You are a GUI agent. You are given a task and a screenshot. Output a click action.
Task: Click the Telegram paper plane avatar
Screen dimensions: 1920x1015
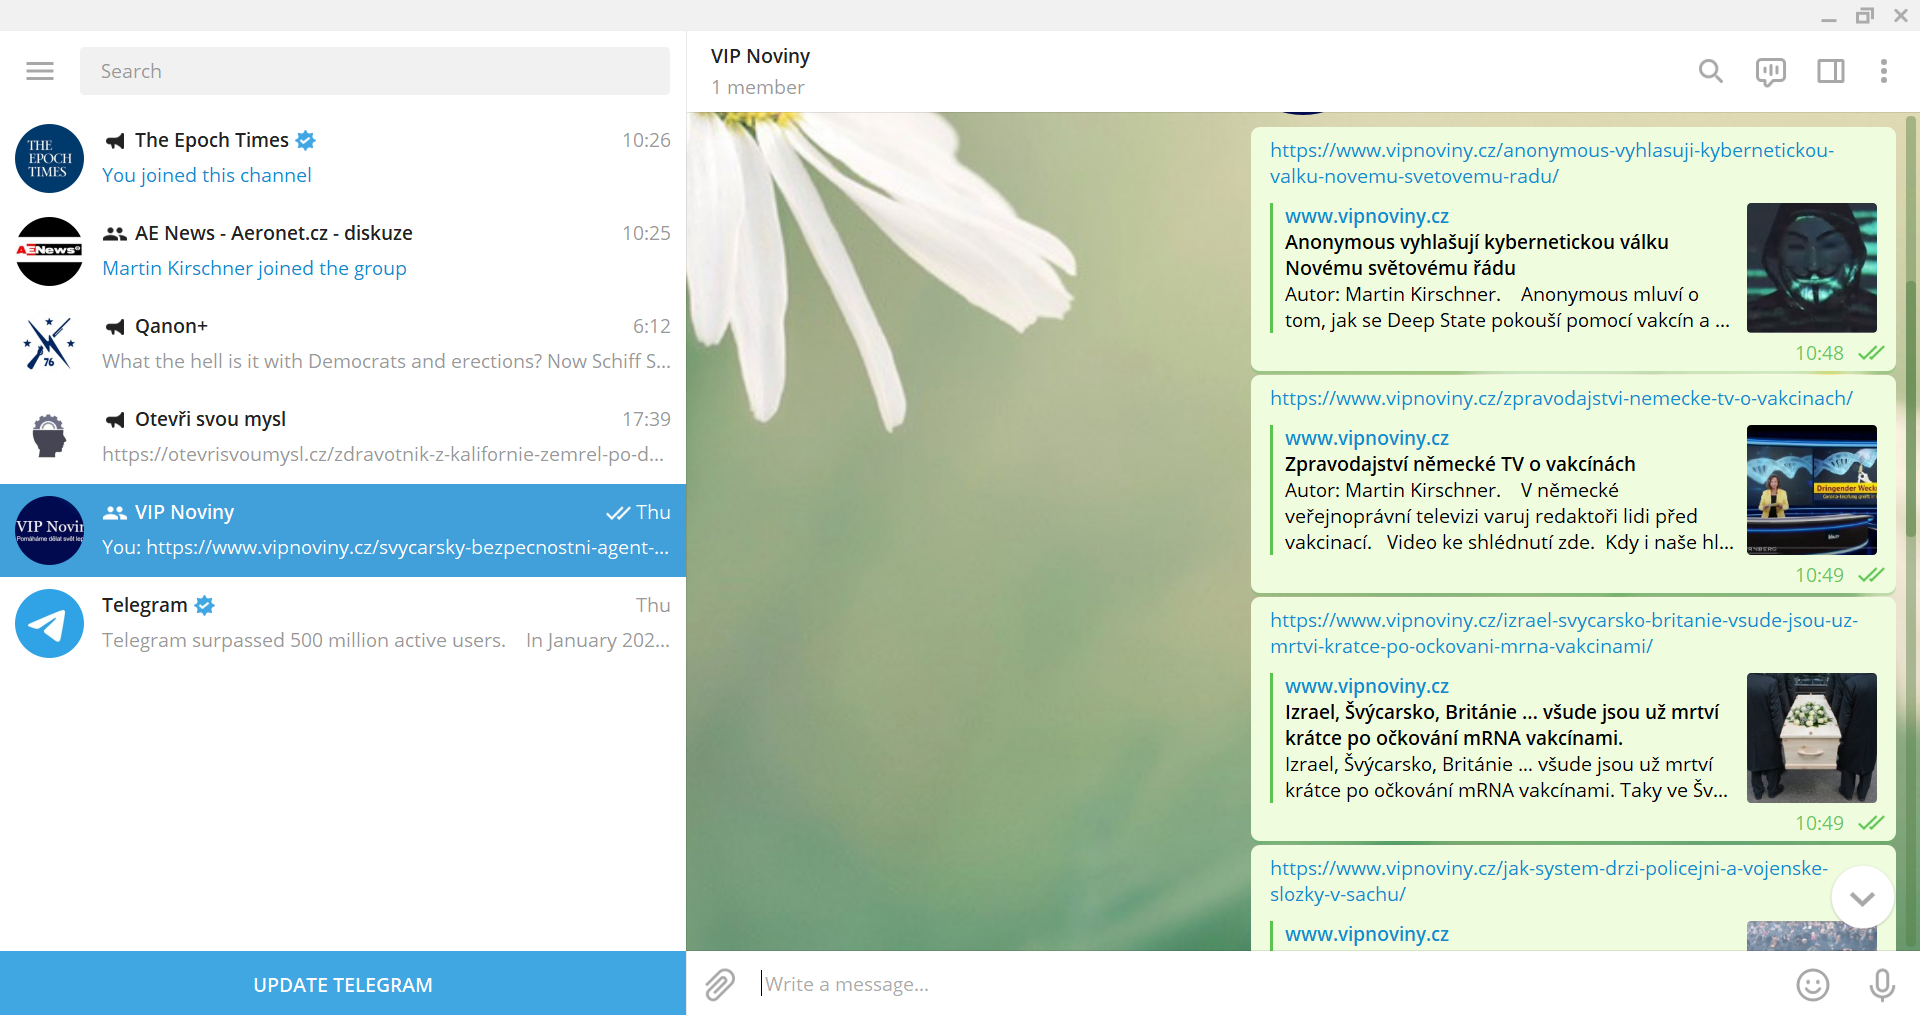coord(49,623)
